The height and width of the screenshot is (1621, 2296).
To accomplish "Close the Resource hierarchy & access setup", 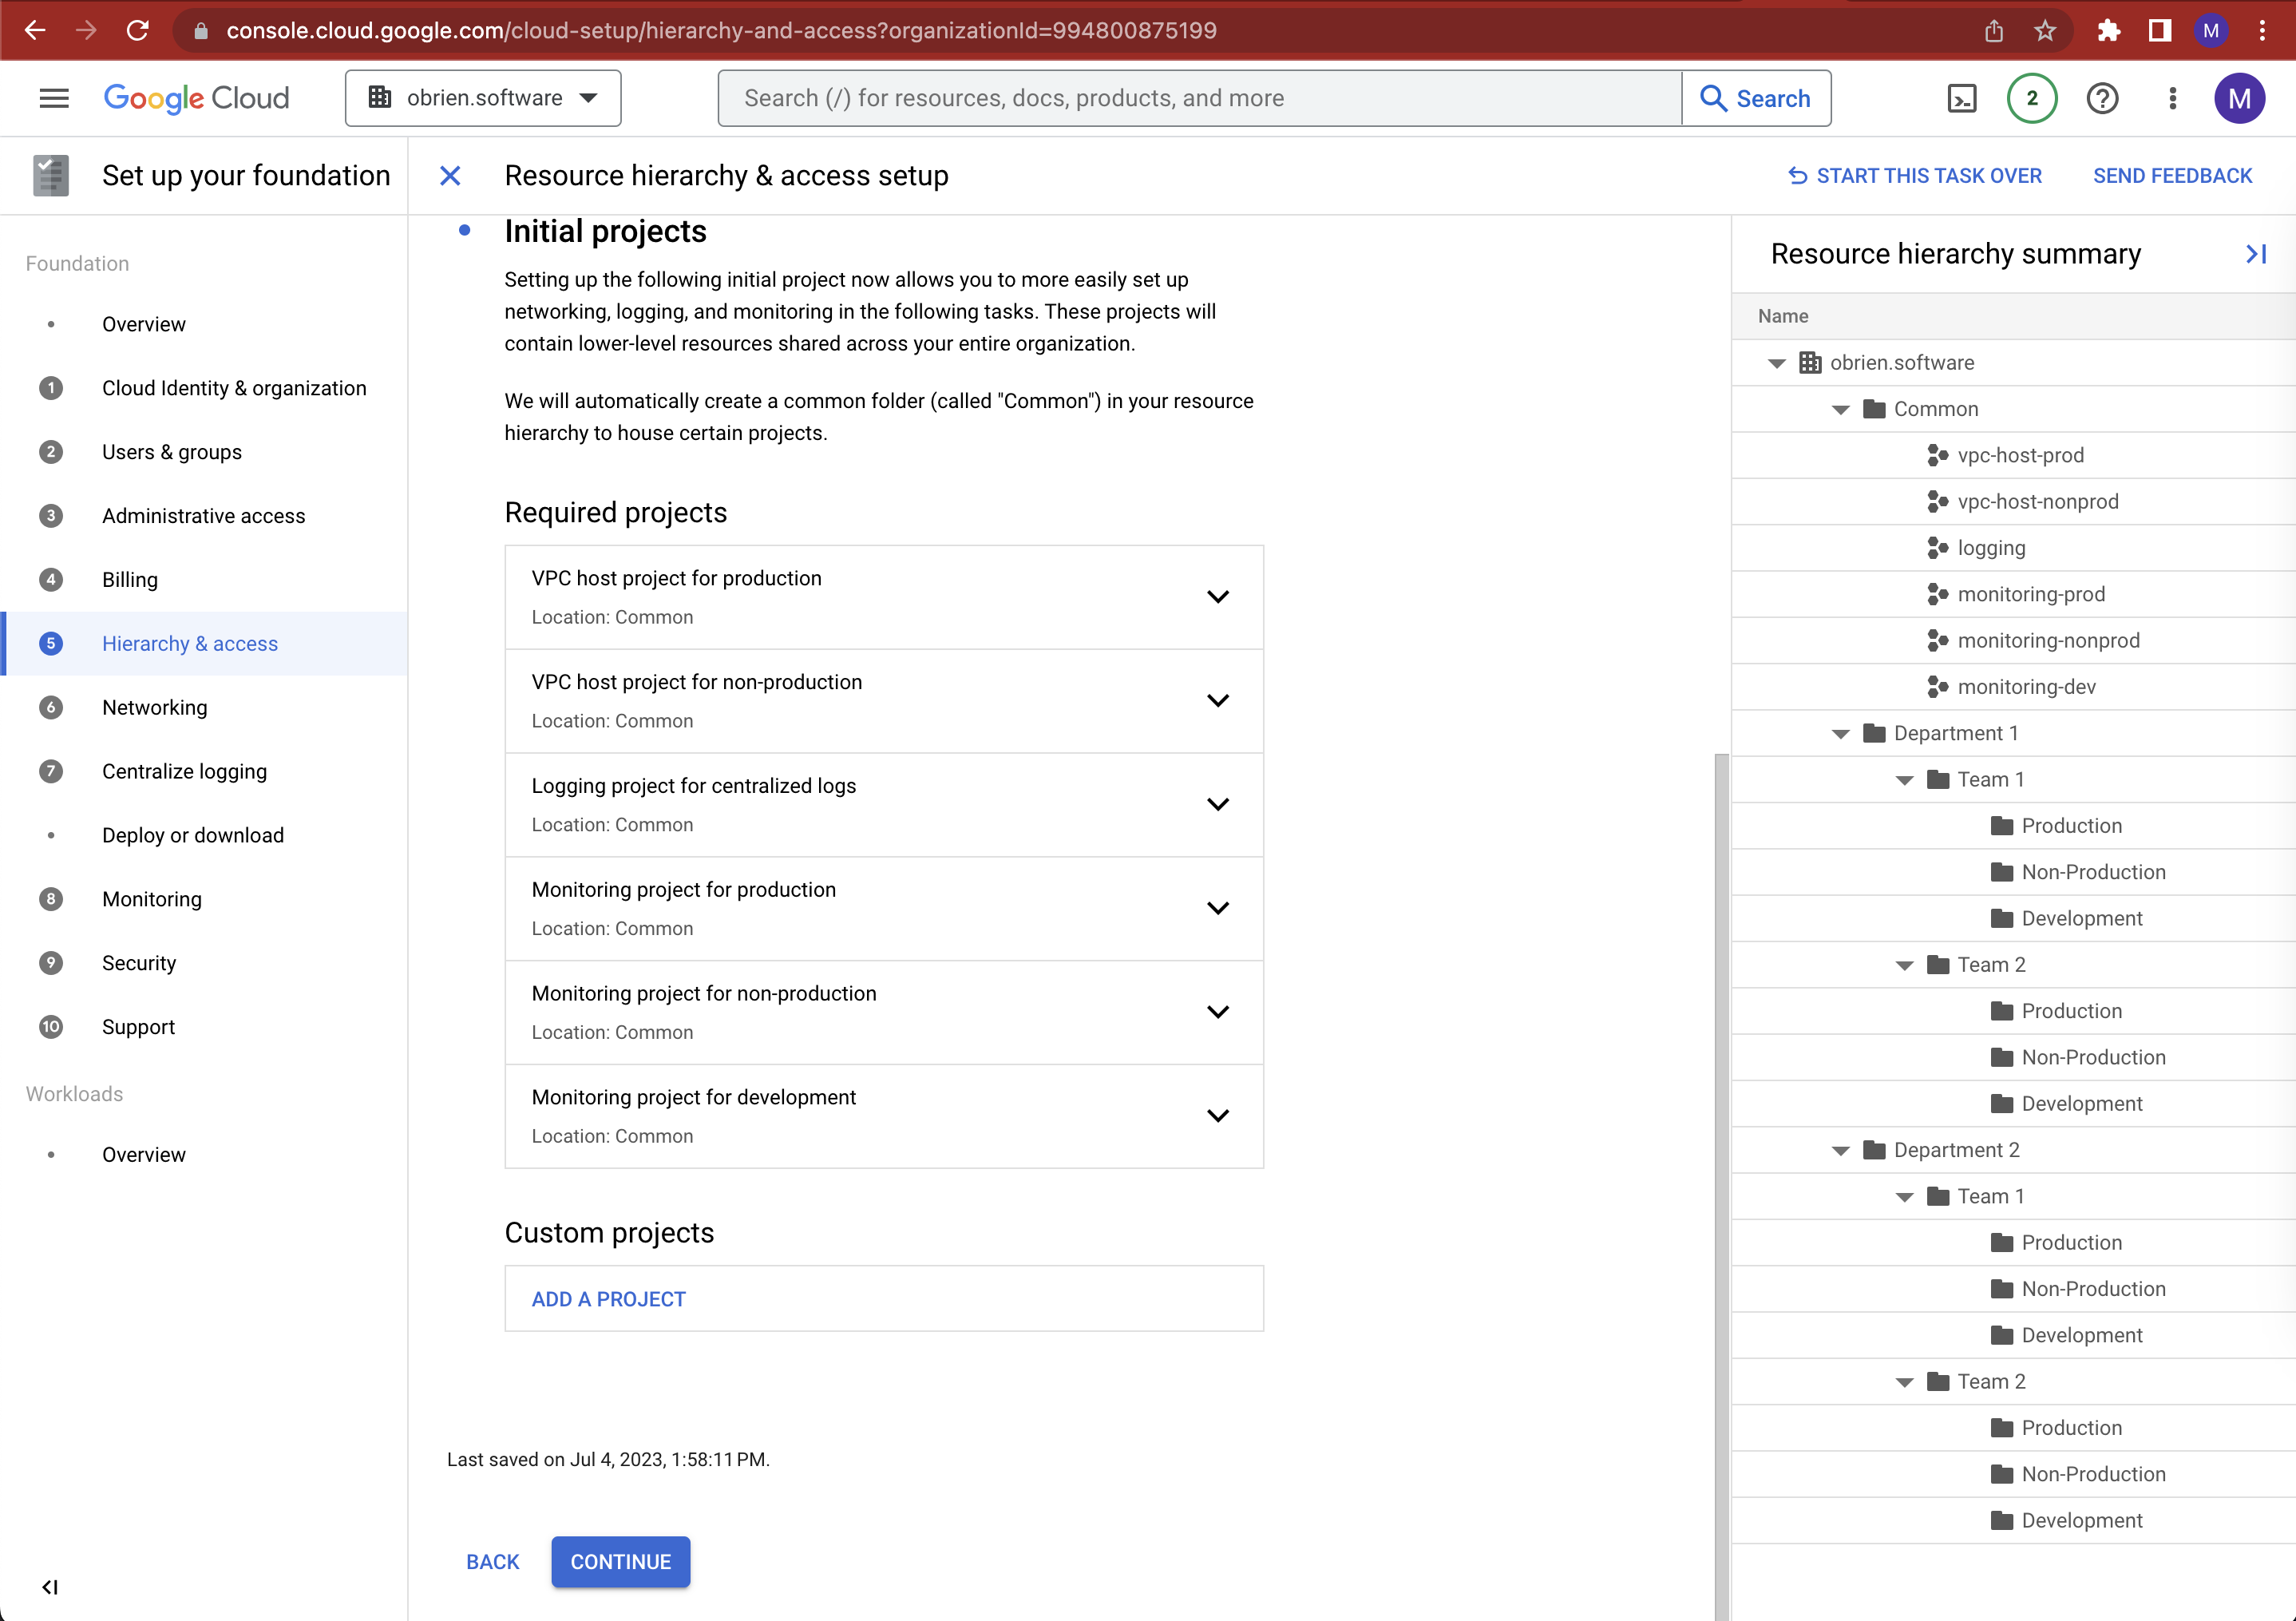I will pyautogui.click(x=451, y=175).
